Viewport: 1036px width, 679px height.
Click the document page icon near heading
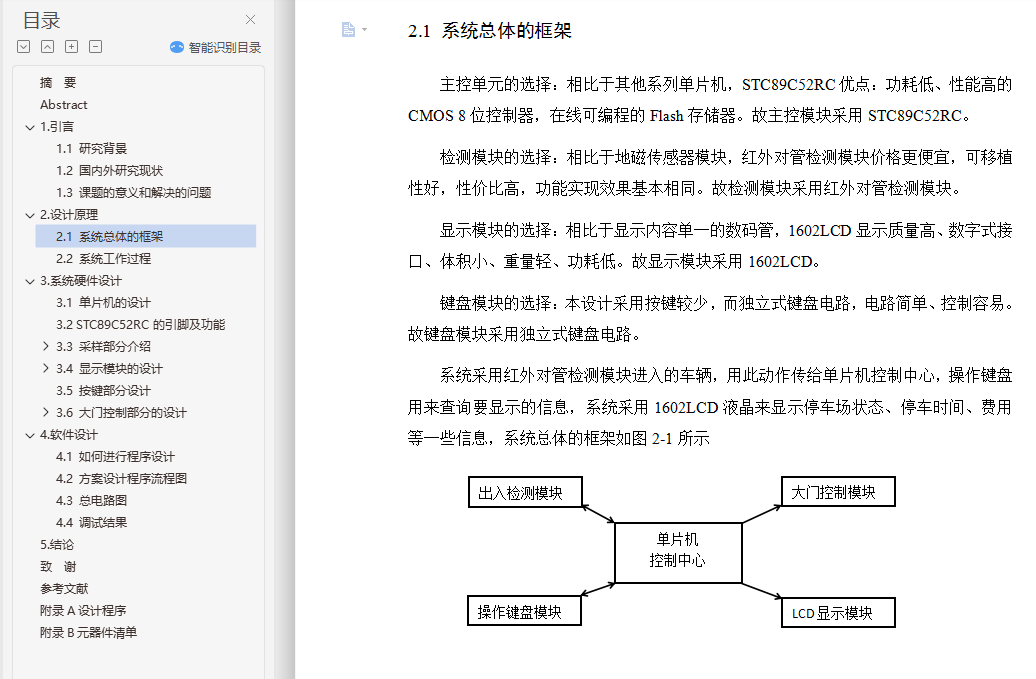(x=348, y=29)
